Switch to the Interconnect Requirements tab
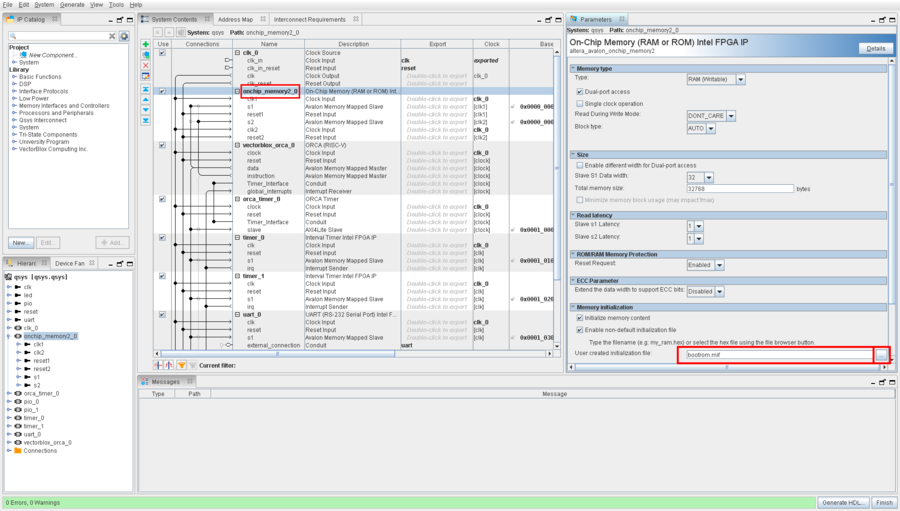Image resolution: width=900 pixels, height=511 pixels. coord(310,20)
